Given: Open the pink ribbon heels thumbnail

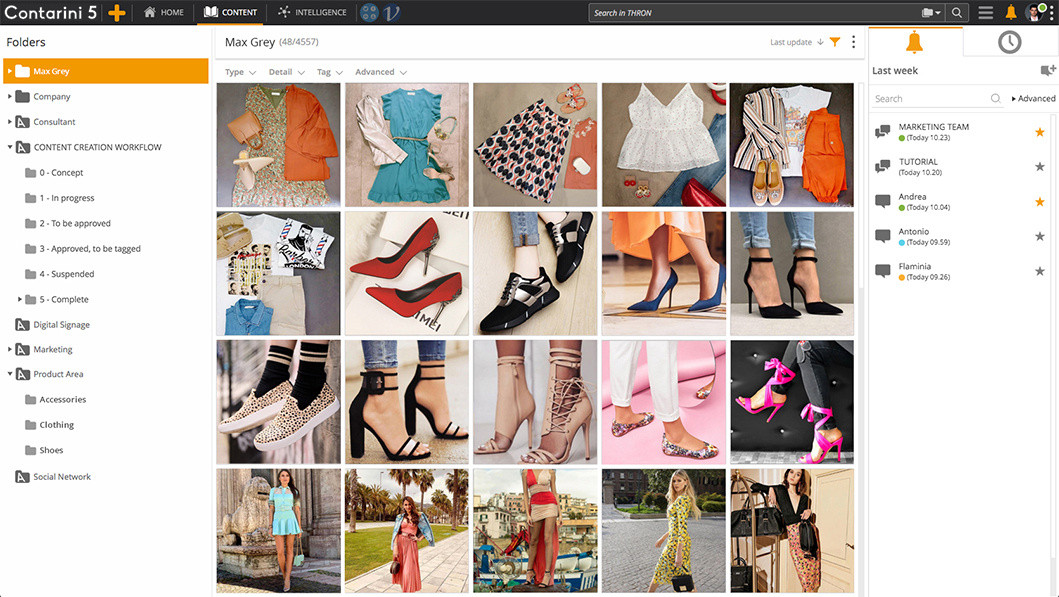Looking at the screenshot, I should 792,402.
